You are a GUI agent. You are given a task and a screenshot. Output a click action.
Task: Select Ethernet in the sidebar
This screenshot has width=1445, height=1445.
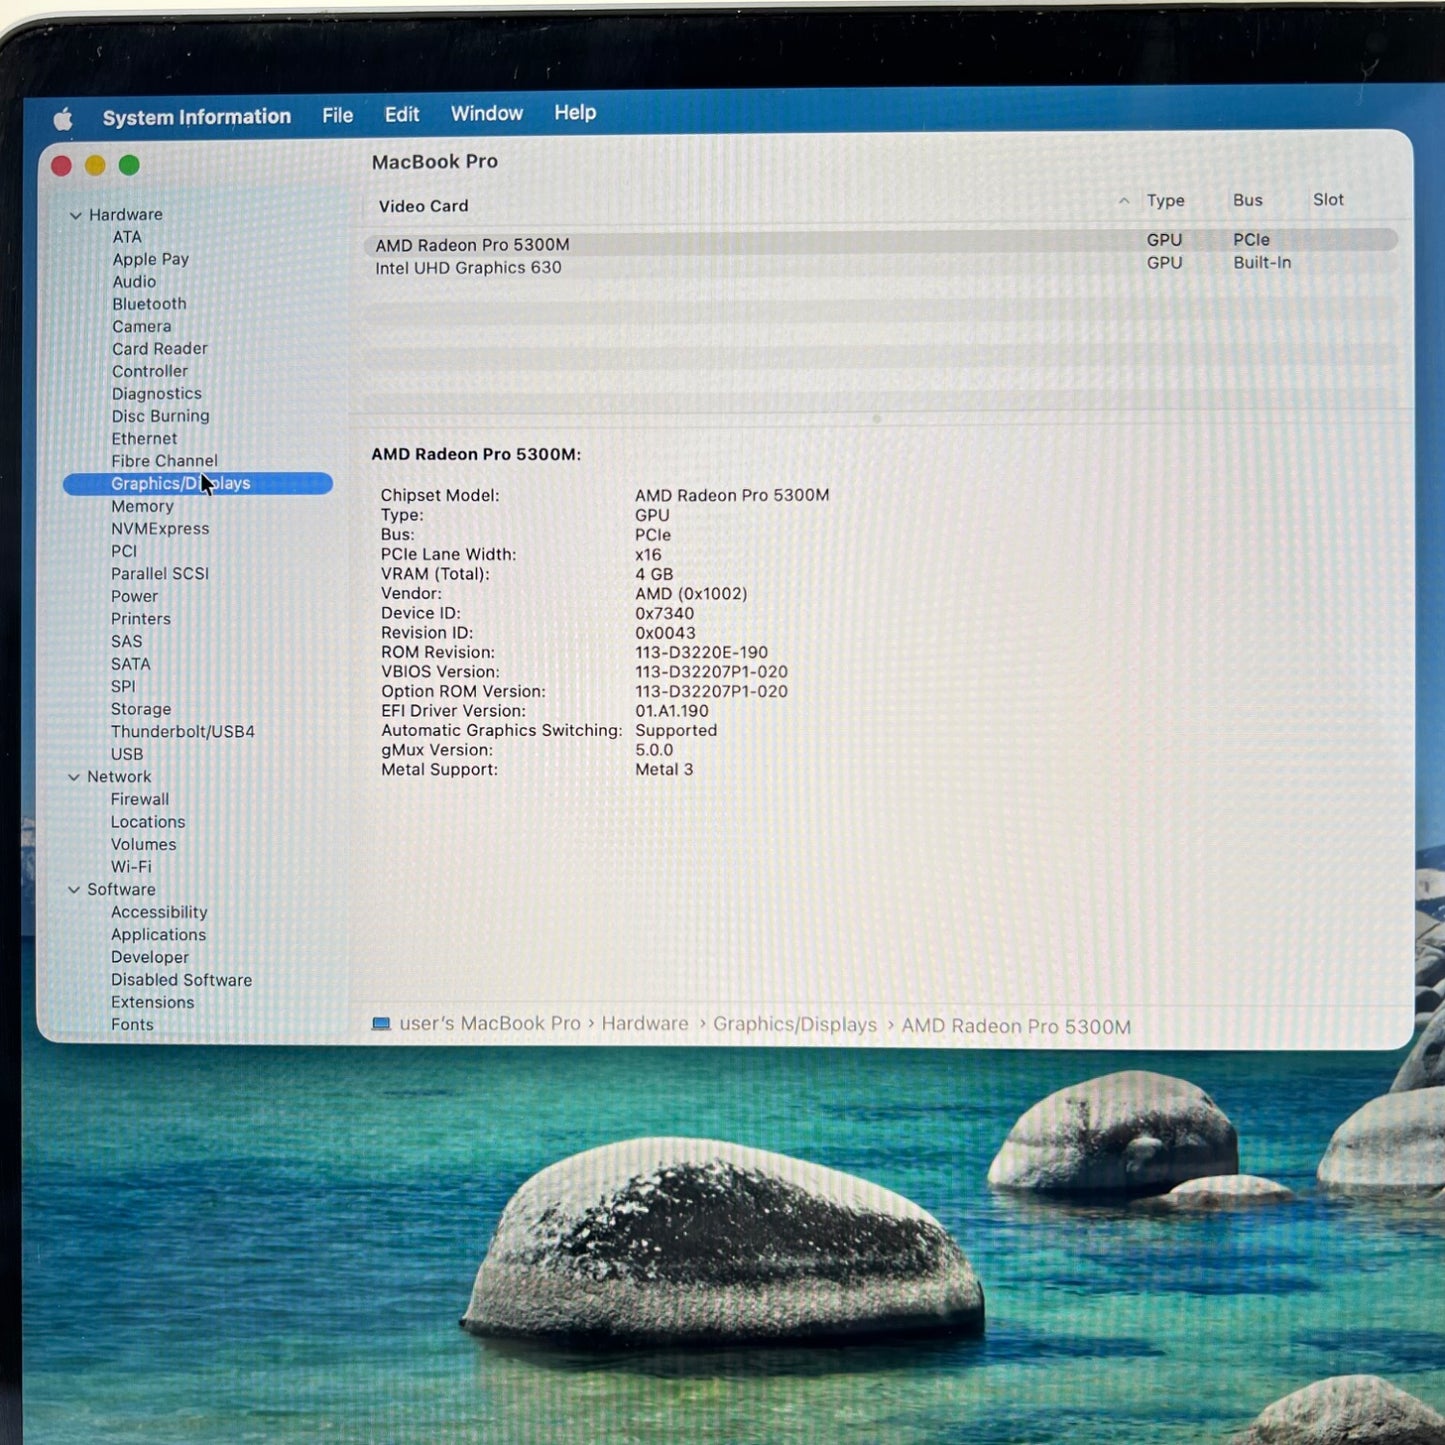pos(144,439)
